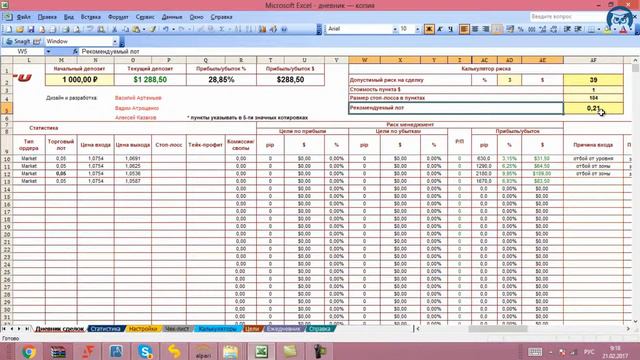
Task: Click the horizontal scrollbar thumb
Action: click(x=498, y=329)
